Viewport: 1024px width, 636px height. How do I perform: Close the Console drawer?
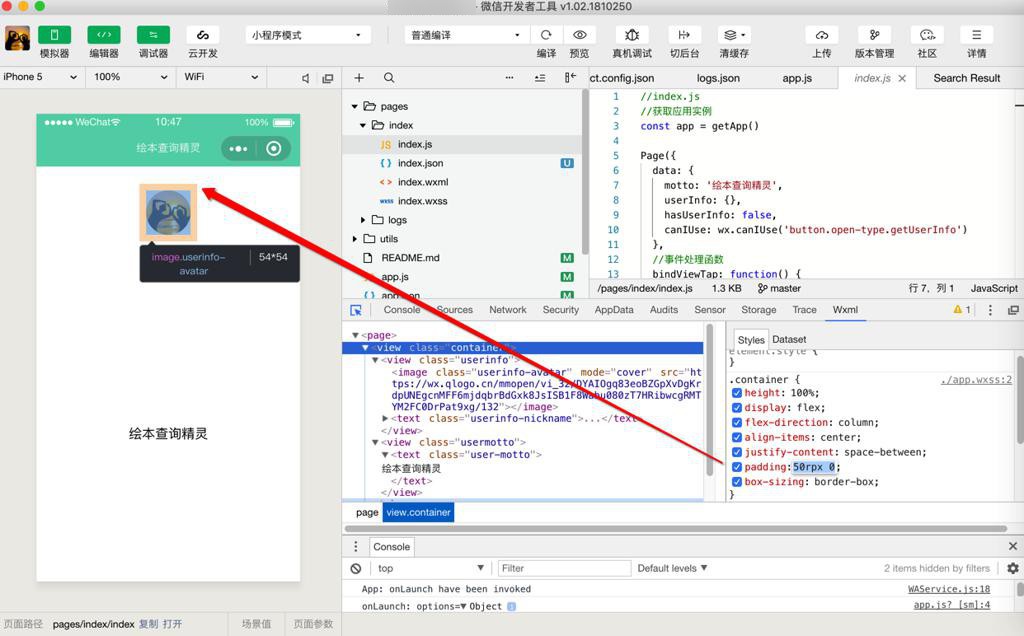pos(1013,546)
